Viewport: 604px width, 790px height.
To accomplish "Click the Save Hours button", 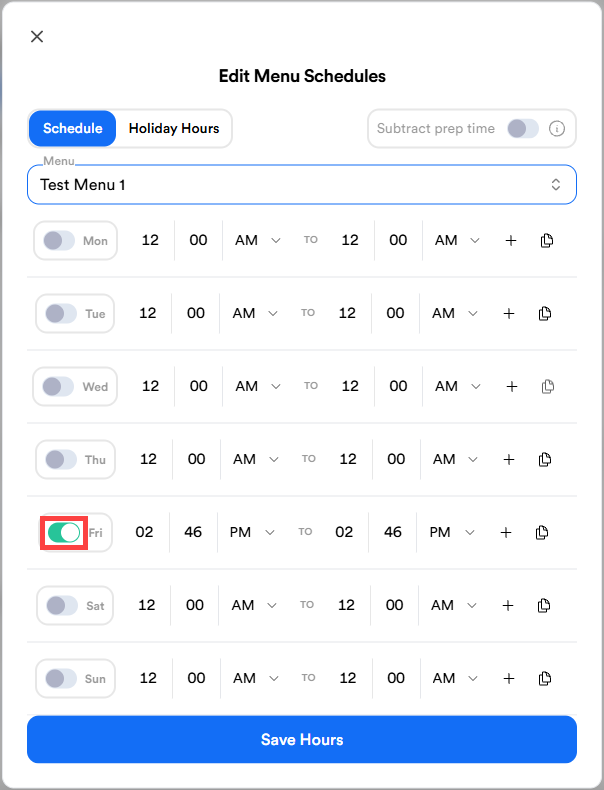I will (302, 740).
